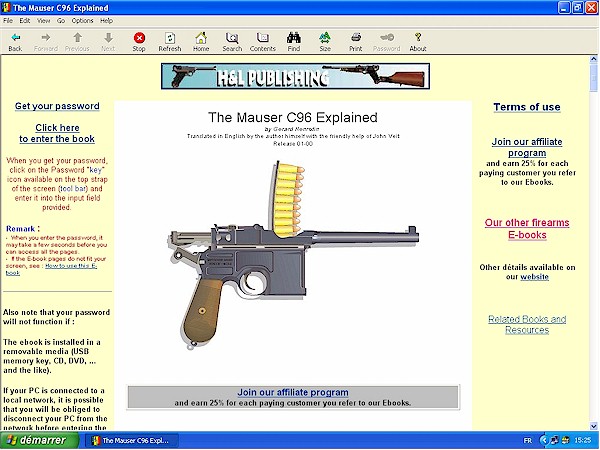Click the Find binoculars icon
The height and width of the screenshot is (450, 600).
(293, 38)
